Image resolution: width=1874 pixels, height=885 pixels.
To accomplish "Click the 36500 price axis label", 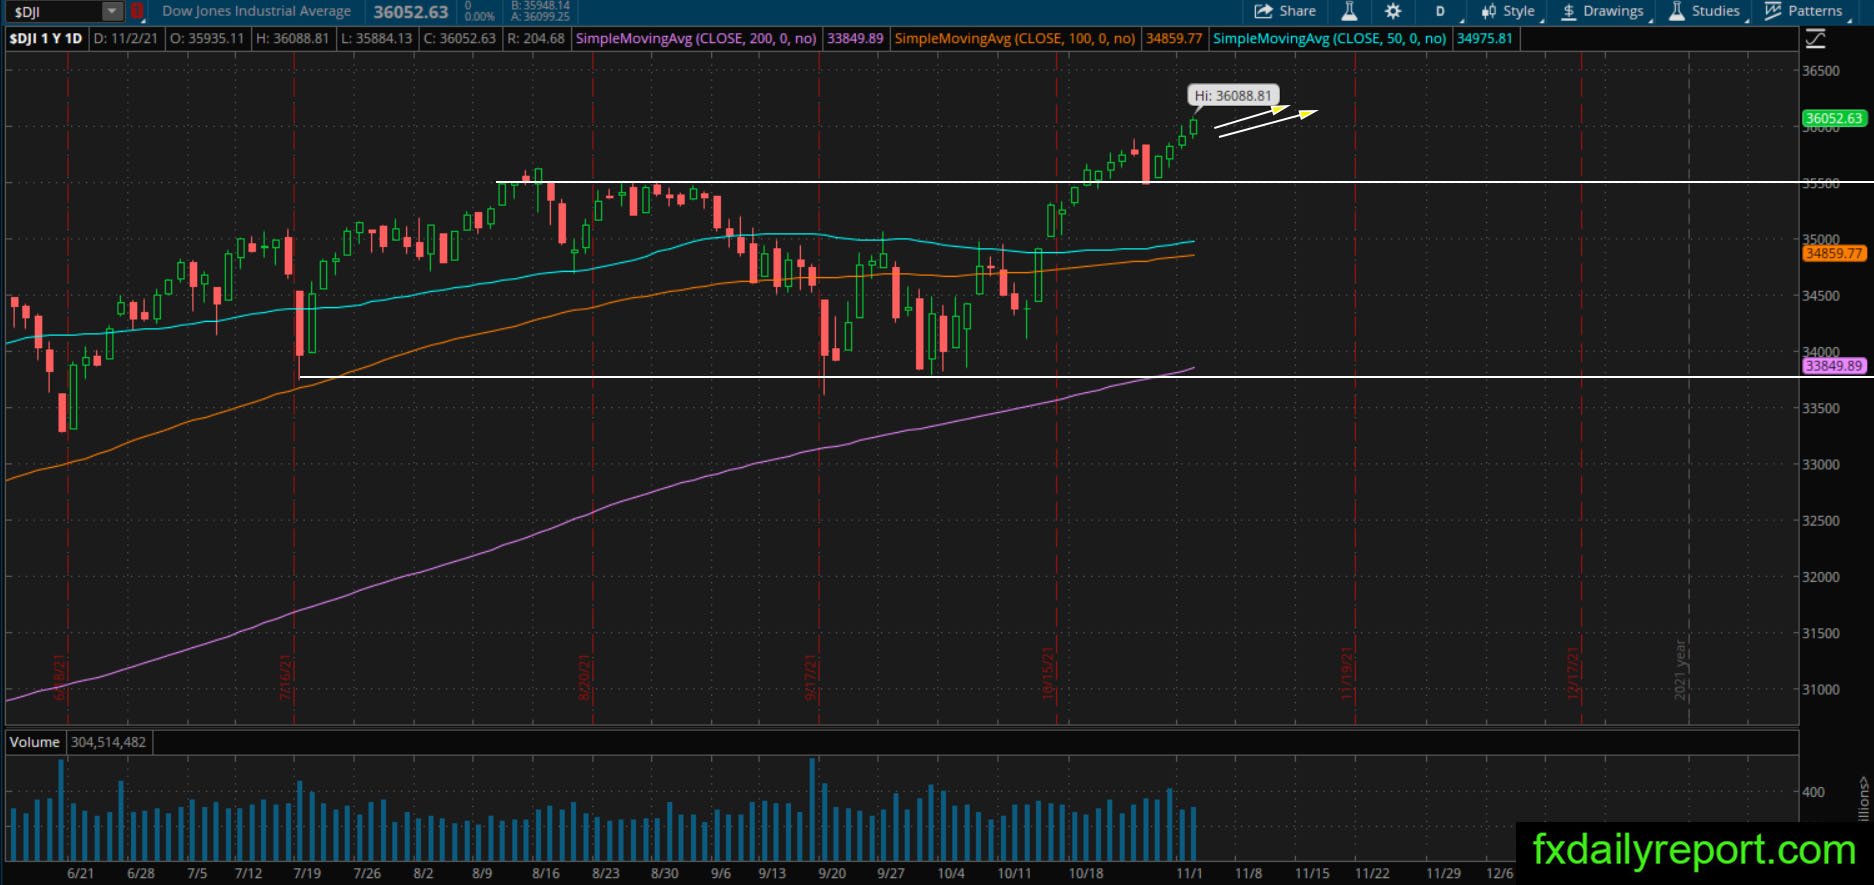I will [x=1821, y=71].
